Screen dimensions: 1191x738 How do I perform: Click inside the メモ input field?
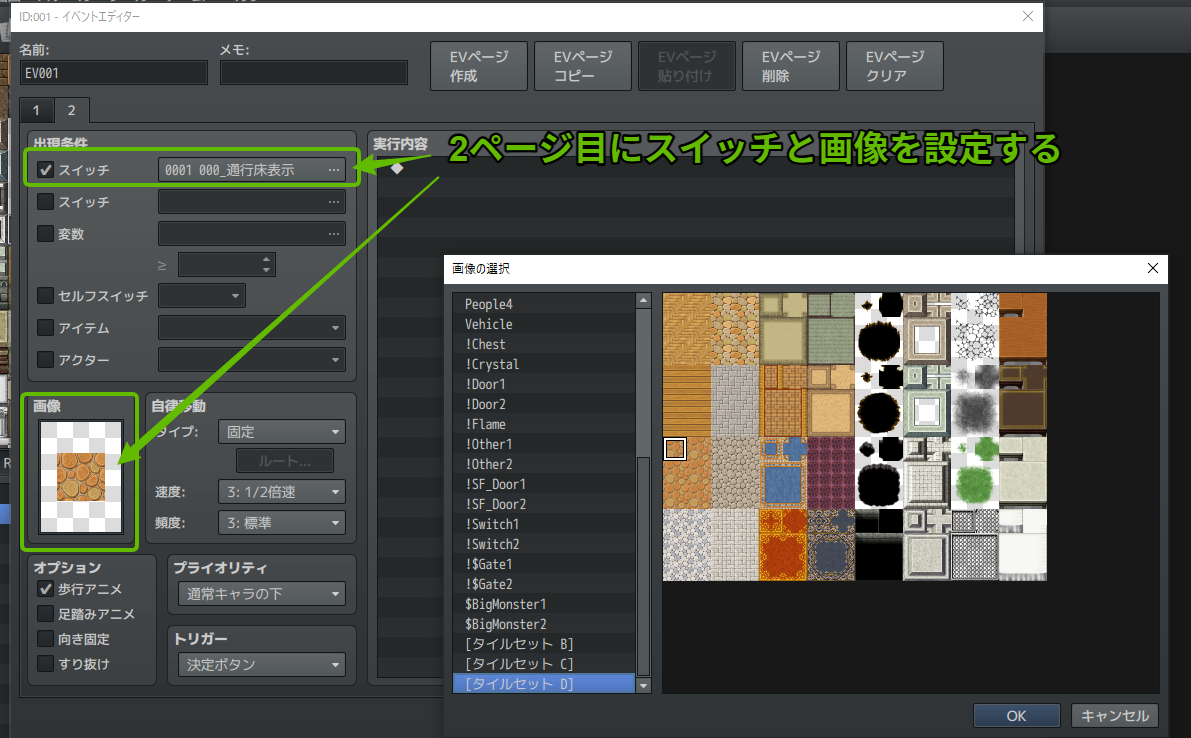(313, 72)
